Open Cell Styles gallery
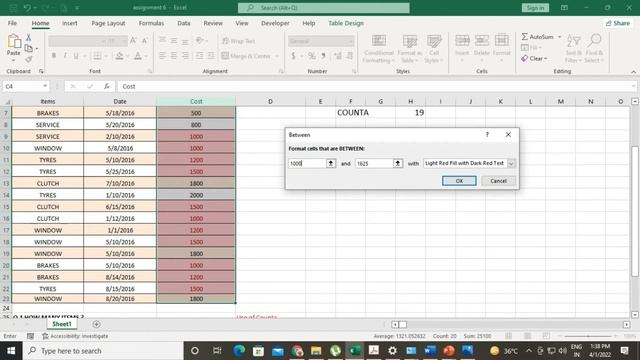The image size is (640, 360). point(434,49)
